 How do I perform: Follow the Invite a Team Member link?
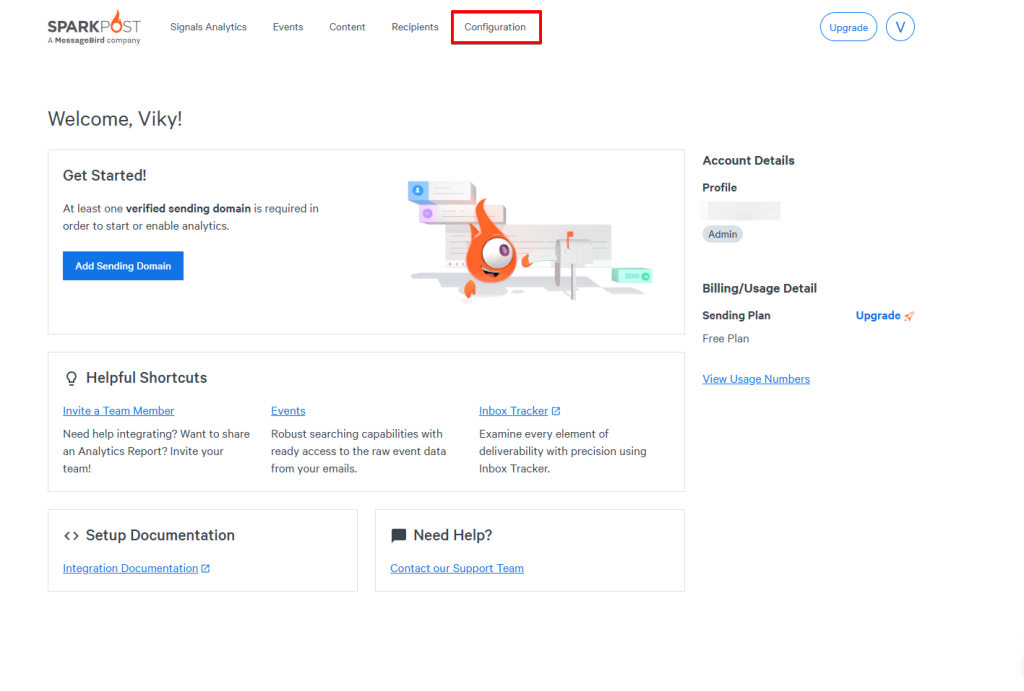point(118,411)
